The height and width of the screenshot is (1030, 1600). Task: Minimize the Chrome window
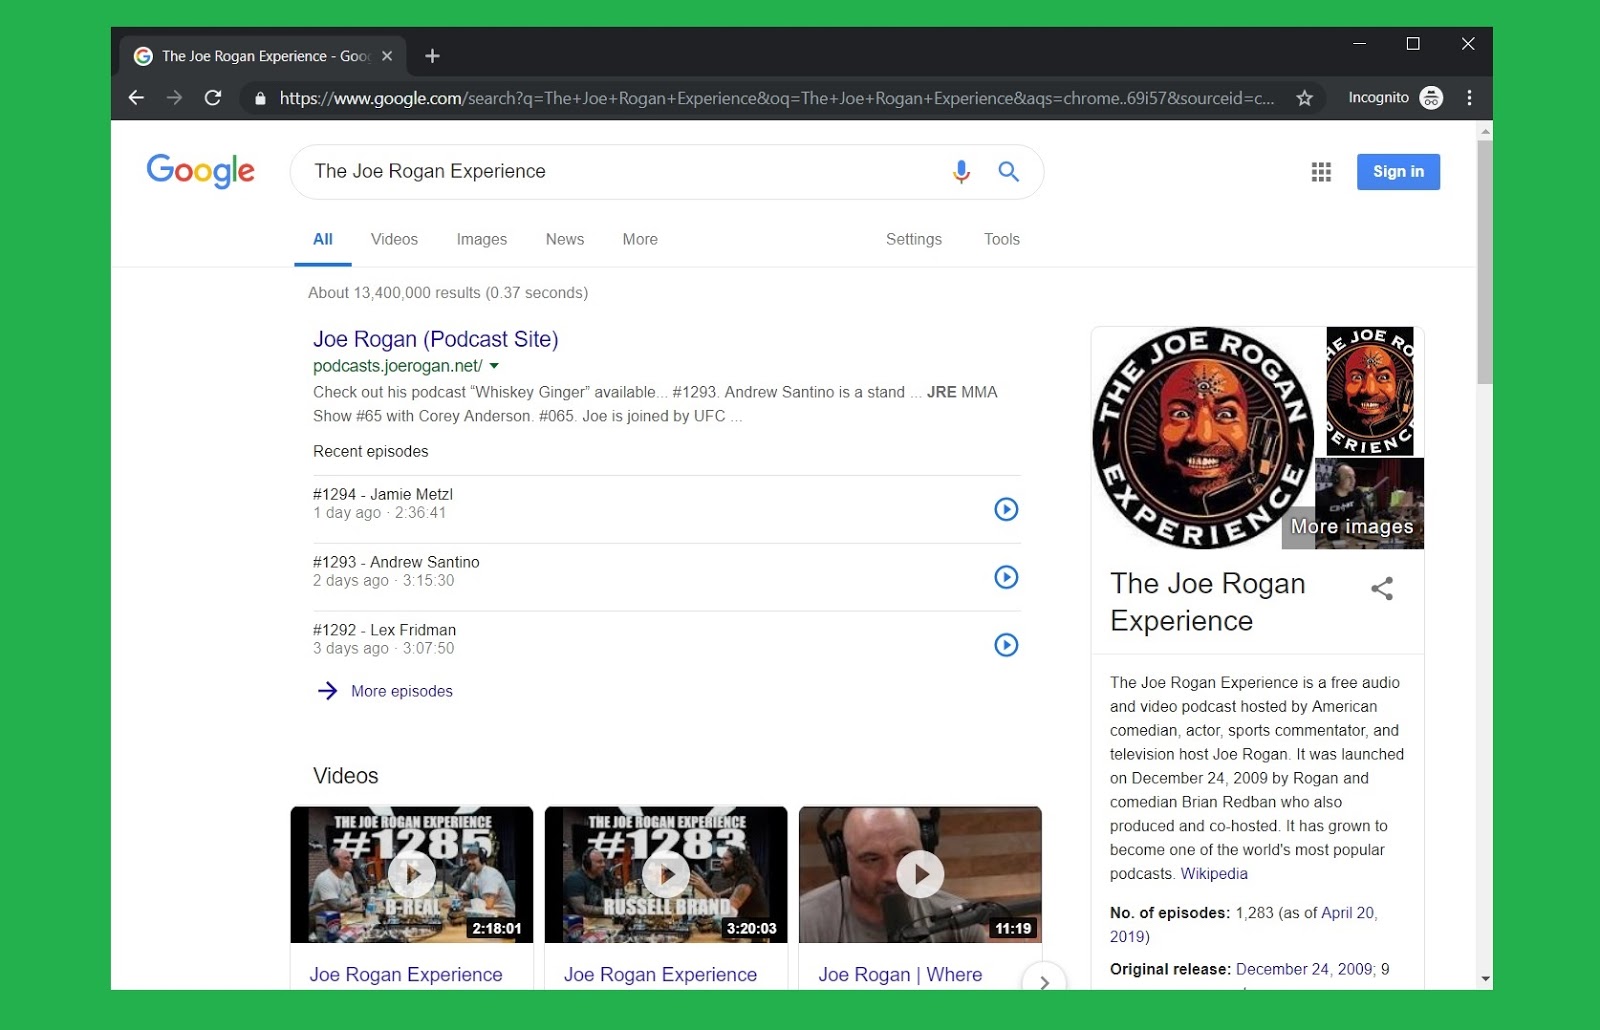[x=1359, y=43]
